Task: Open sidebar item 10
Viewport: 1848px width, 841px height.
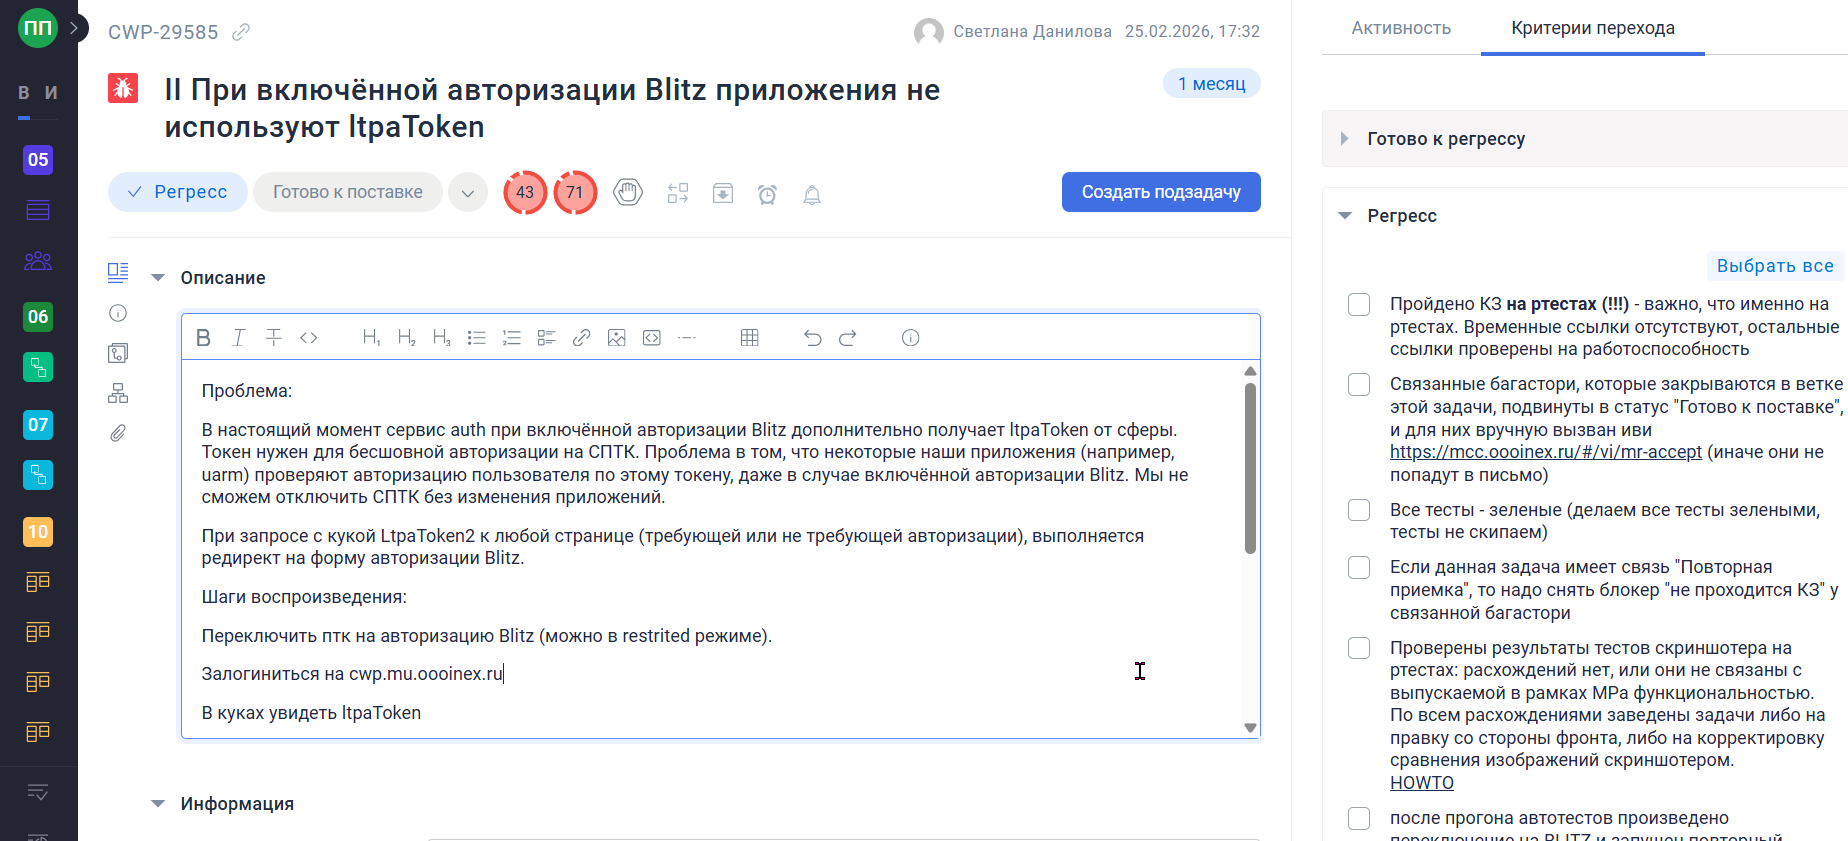Action: [x=38, y=532]
